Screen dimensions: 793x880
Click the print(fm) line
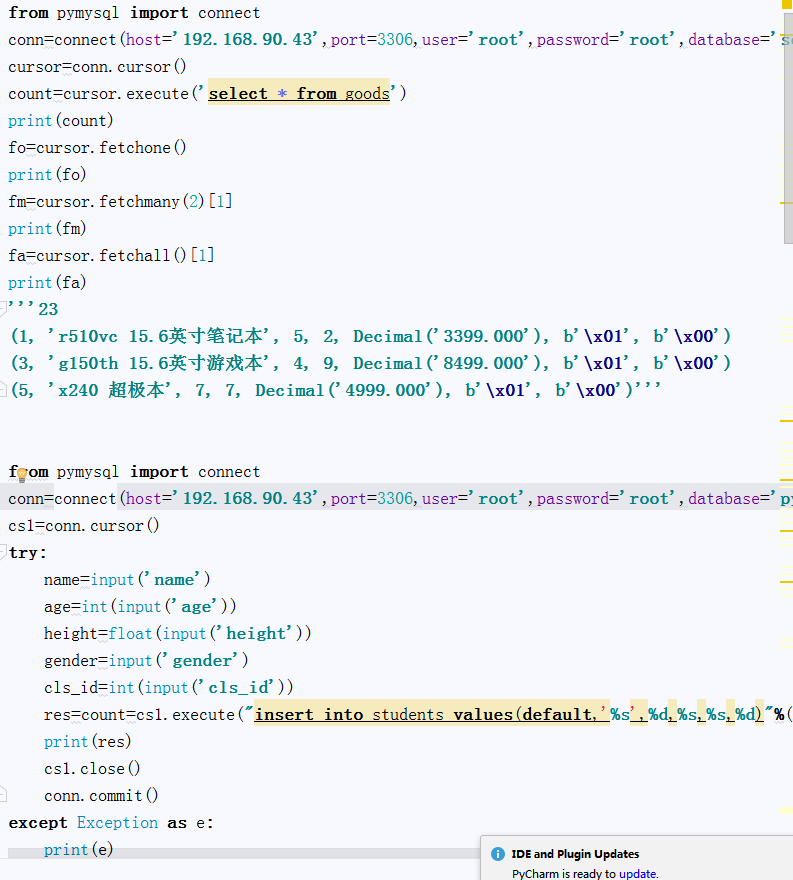pos(47,228)
